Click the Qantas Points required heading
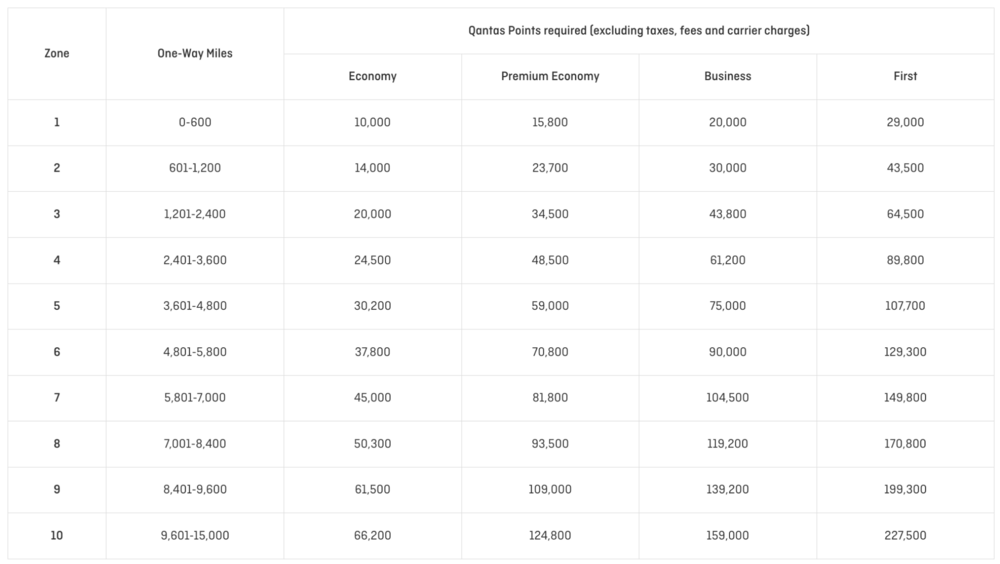 click(x=638, y=31)
